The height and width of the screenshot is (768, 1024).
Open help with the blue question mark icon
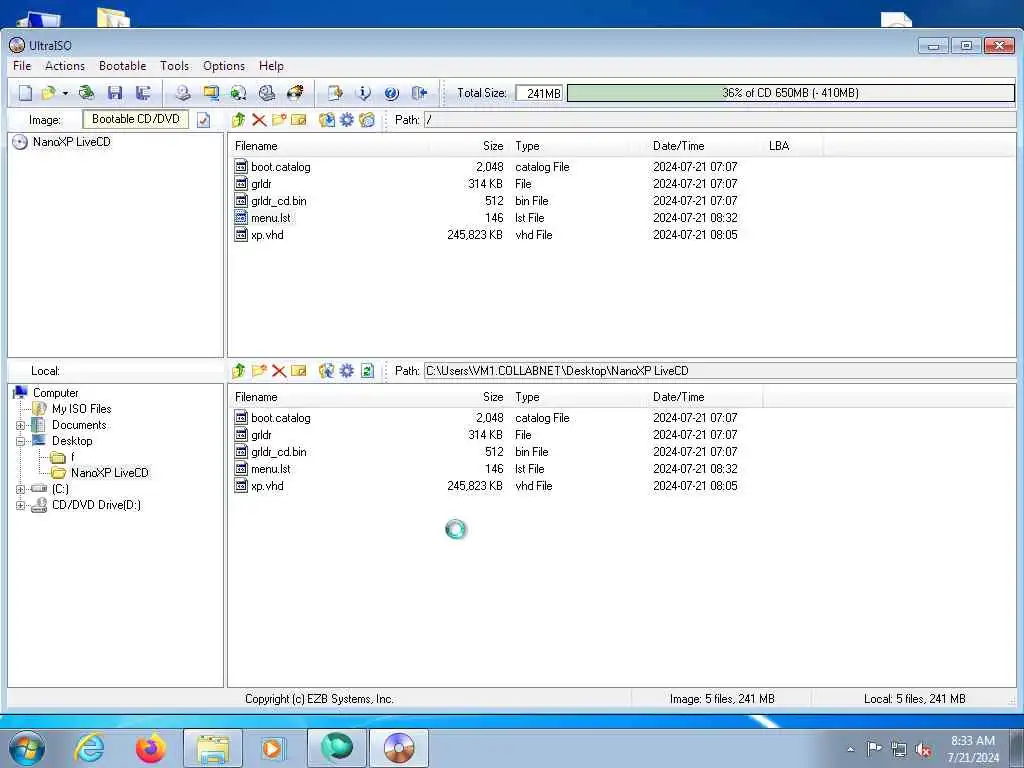tap(391, 93)
